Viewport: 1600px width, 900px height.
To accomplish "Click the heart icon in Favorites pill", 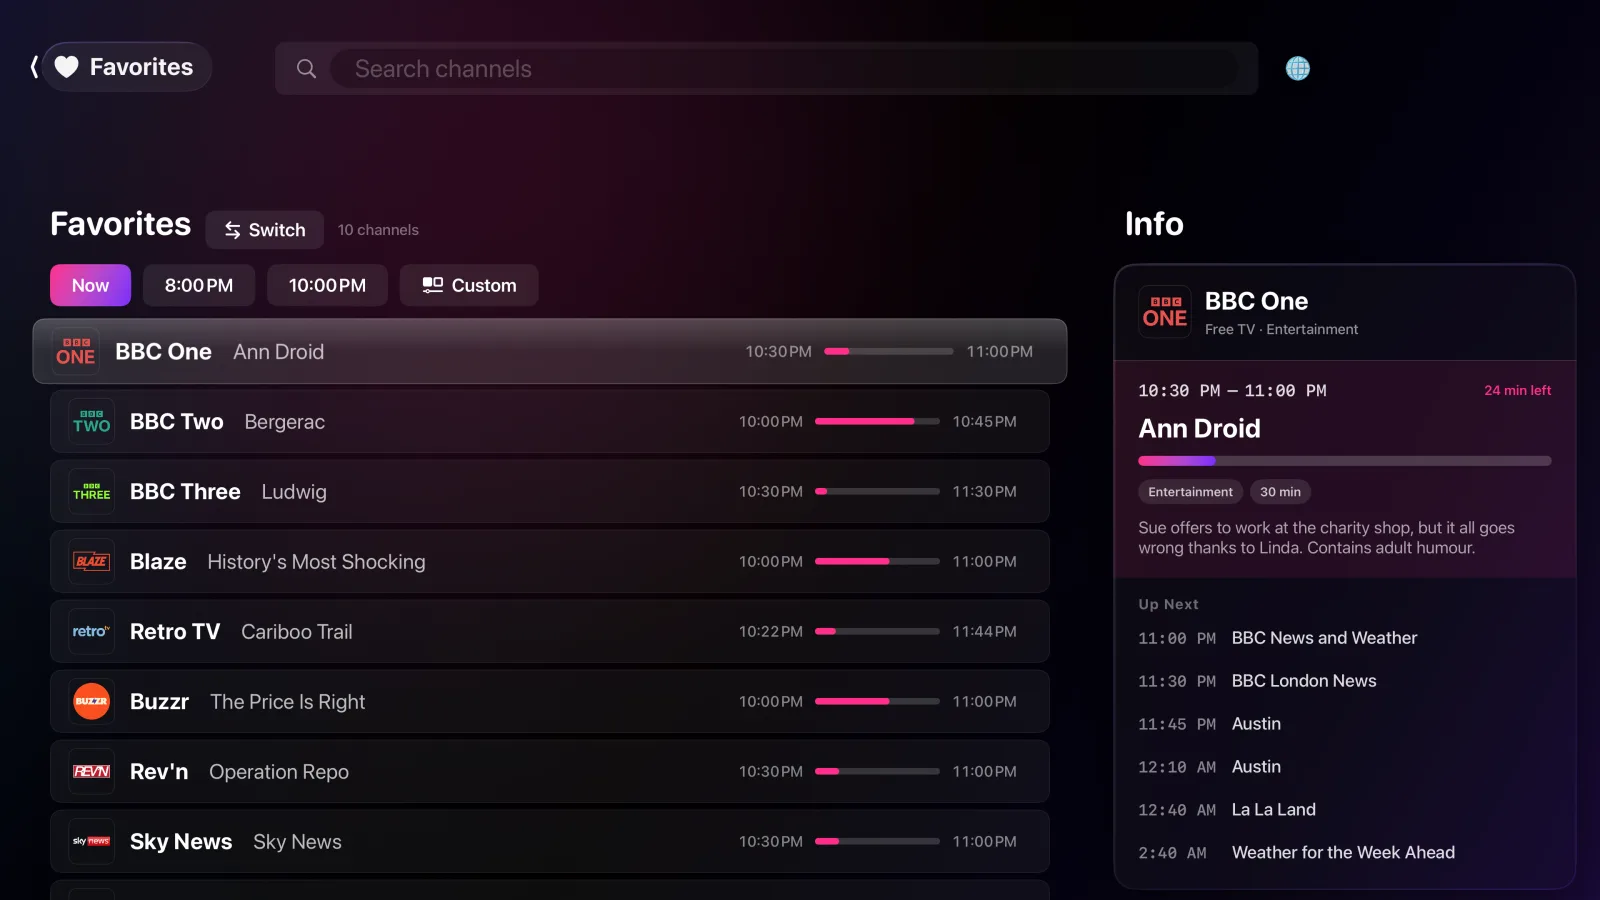I will 66,67.
